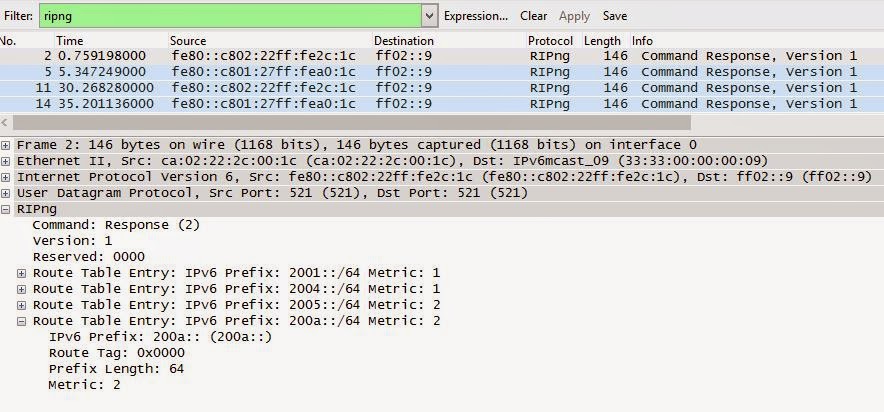Select packet number 5 in list
This screenshot has width=884, height=412.
(300, 72)
